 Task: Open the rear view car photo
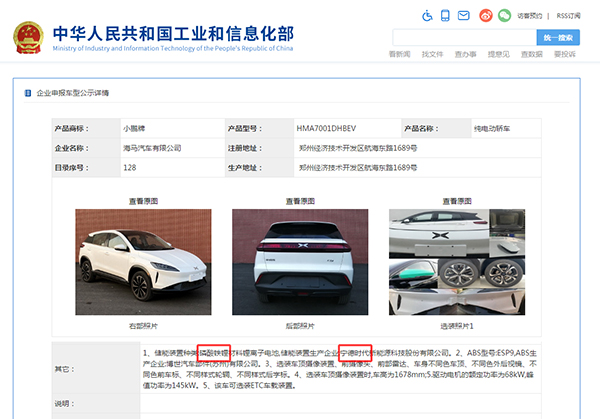(300, 262)
